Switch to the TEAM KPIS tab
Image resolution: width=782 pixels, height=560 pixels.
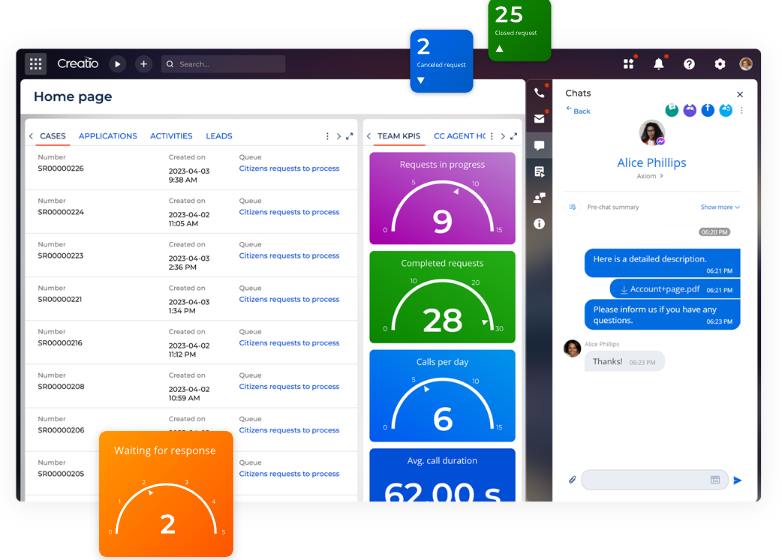tap(399, 136)
